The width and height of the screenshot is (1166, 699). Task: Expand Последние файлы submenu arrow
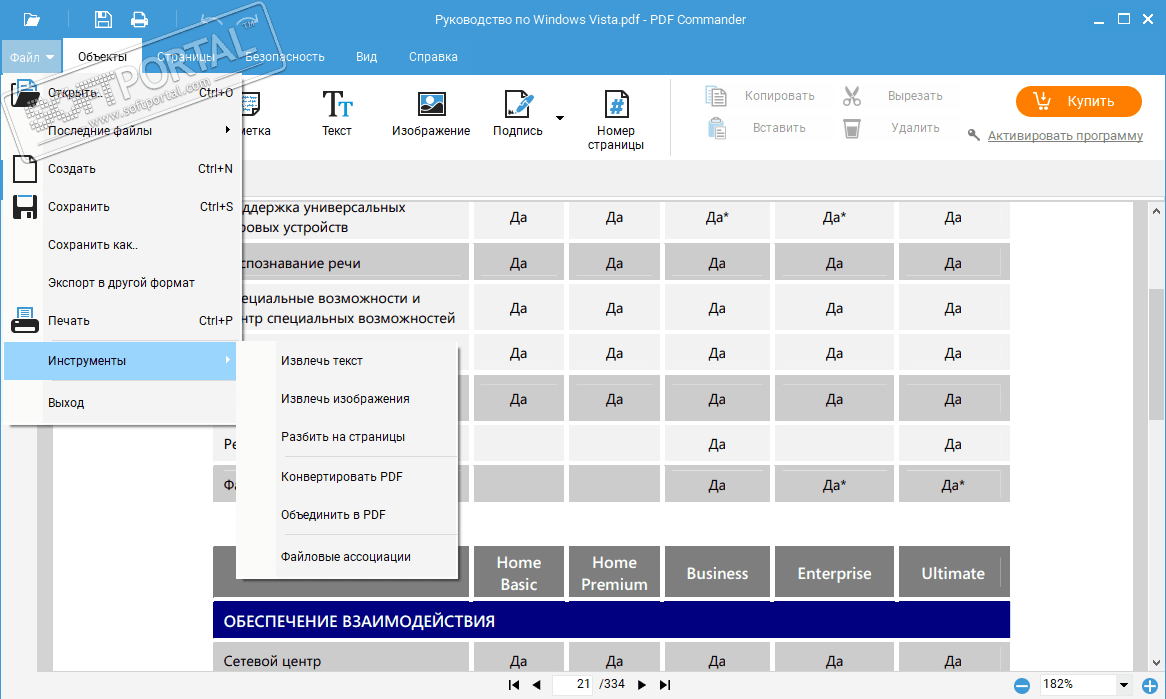[x=228, y=130]
